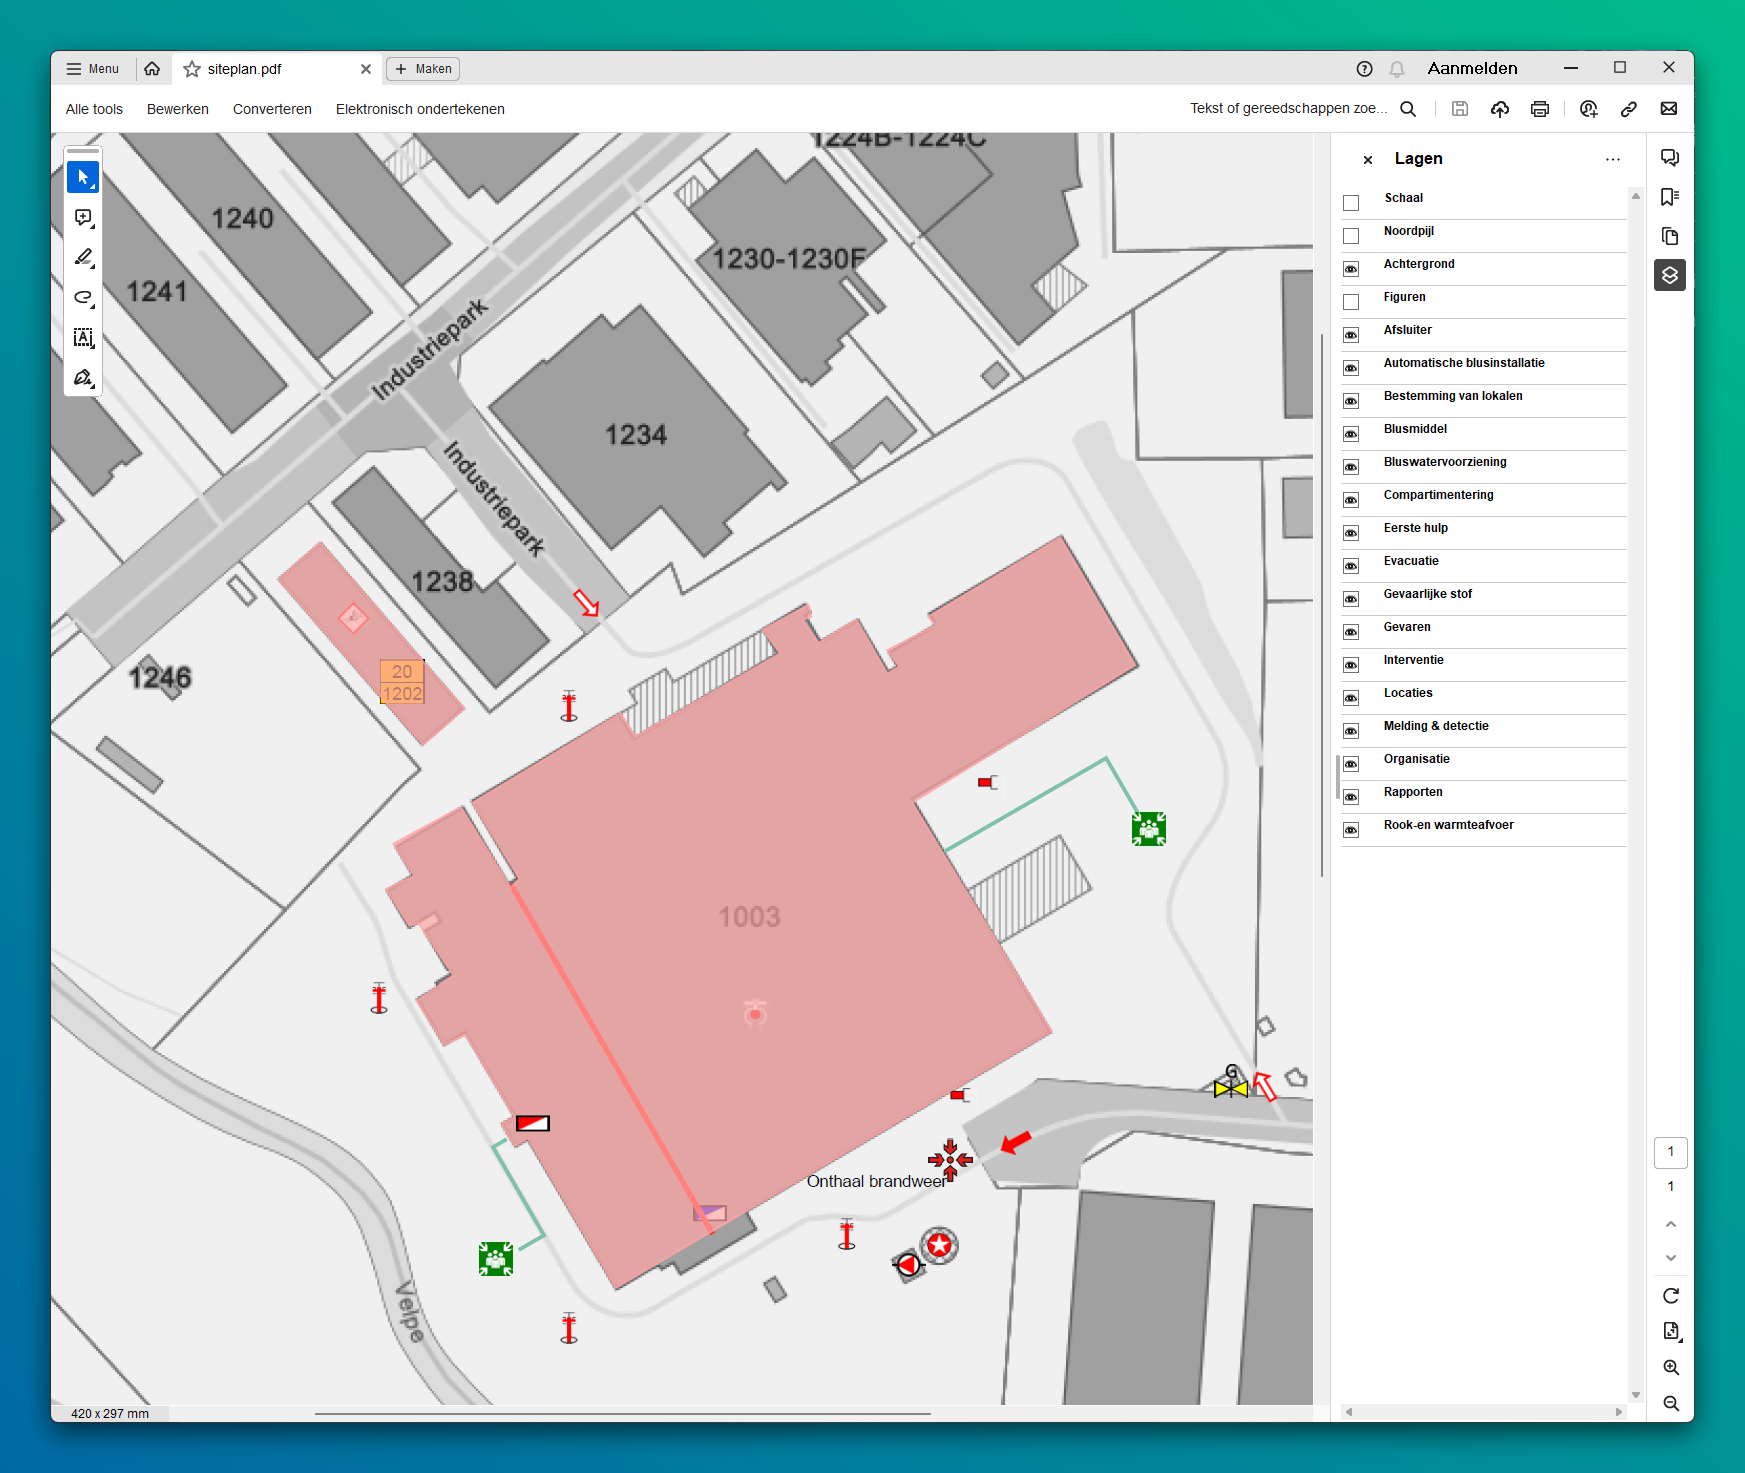
Task: Show the Noordpijl layer
Action: [x=1351, y=236]
